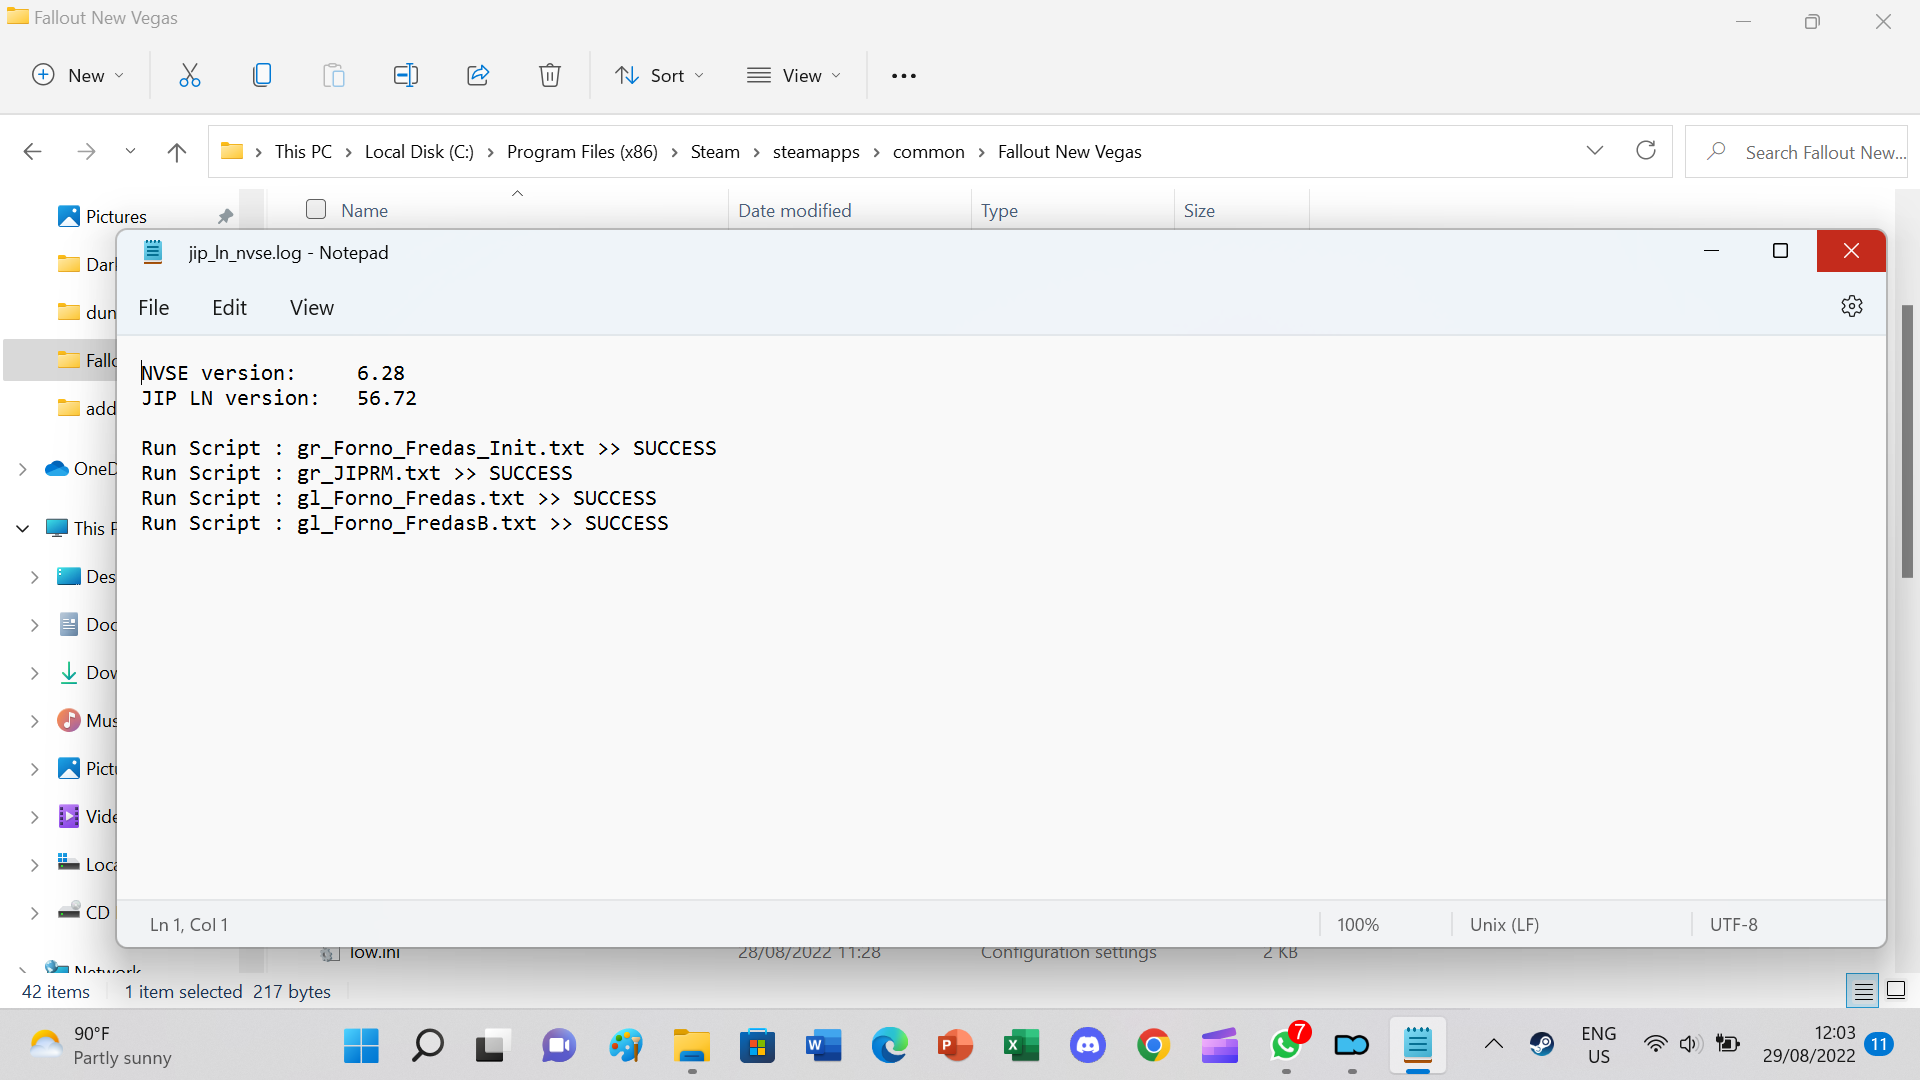The height and width of the screenshot is (1080, 1920).
Task: Collapse This PC in navigation pane
Action: pyautogui.click(x=23, y=529)
